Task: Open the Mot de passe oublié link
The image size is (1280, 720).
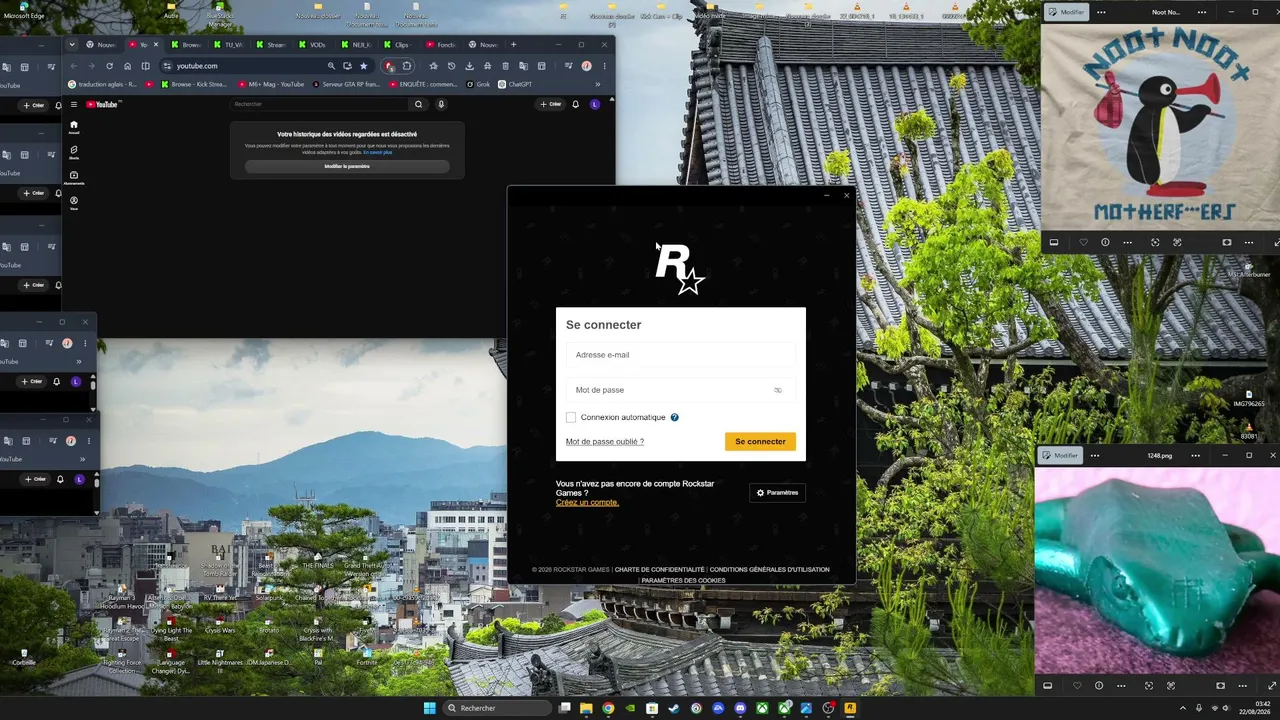Action: click(x=605, y=441)
